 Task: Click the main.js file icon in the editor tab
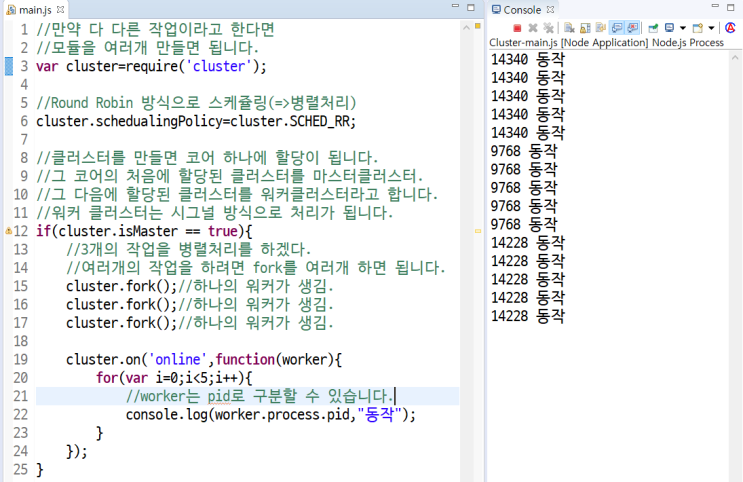tap(11, 9)
